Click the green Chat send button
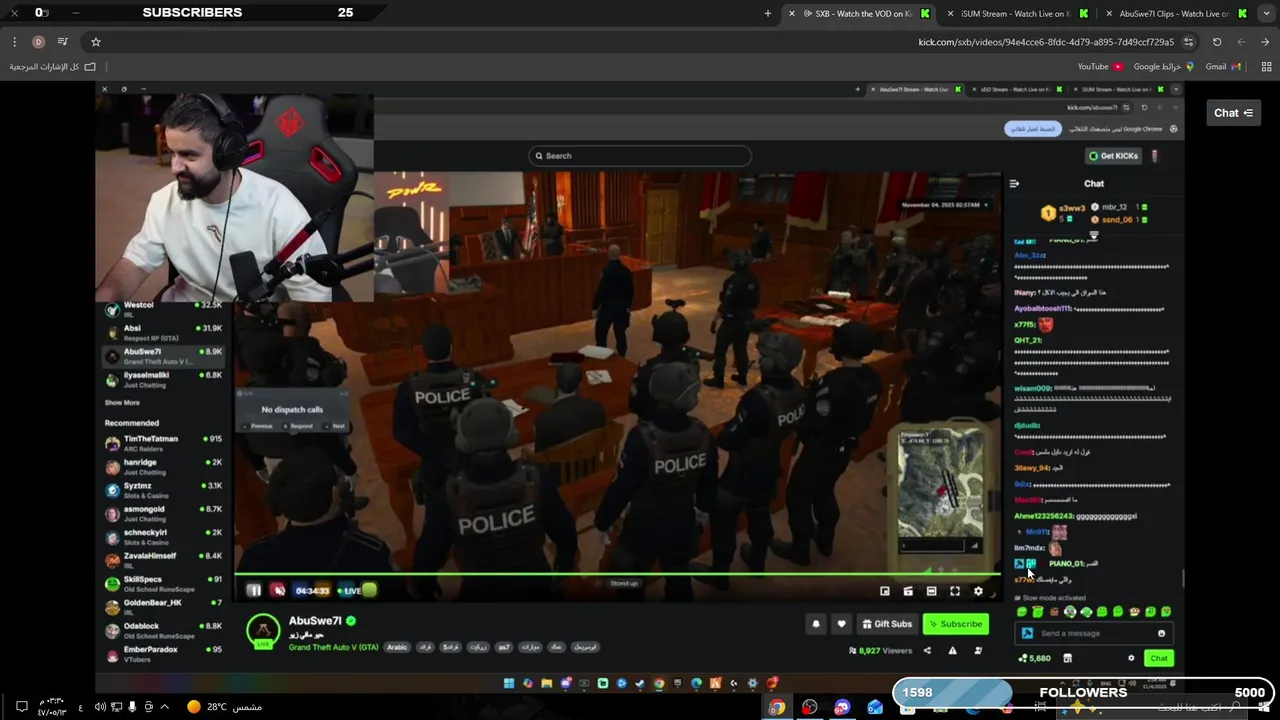The height and width of the screenshot is (720, 1280). point(1159,658)
